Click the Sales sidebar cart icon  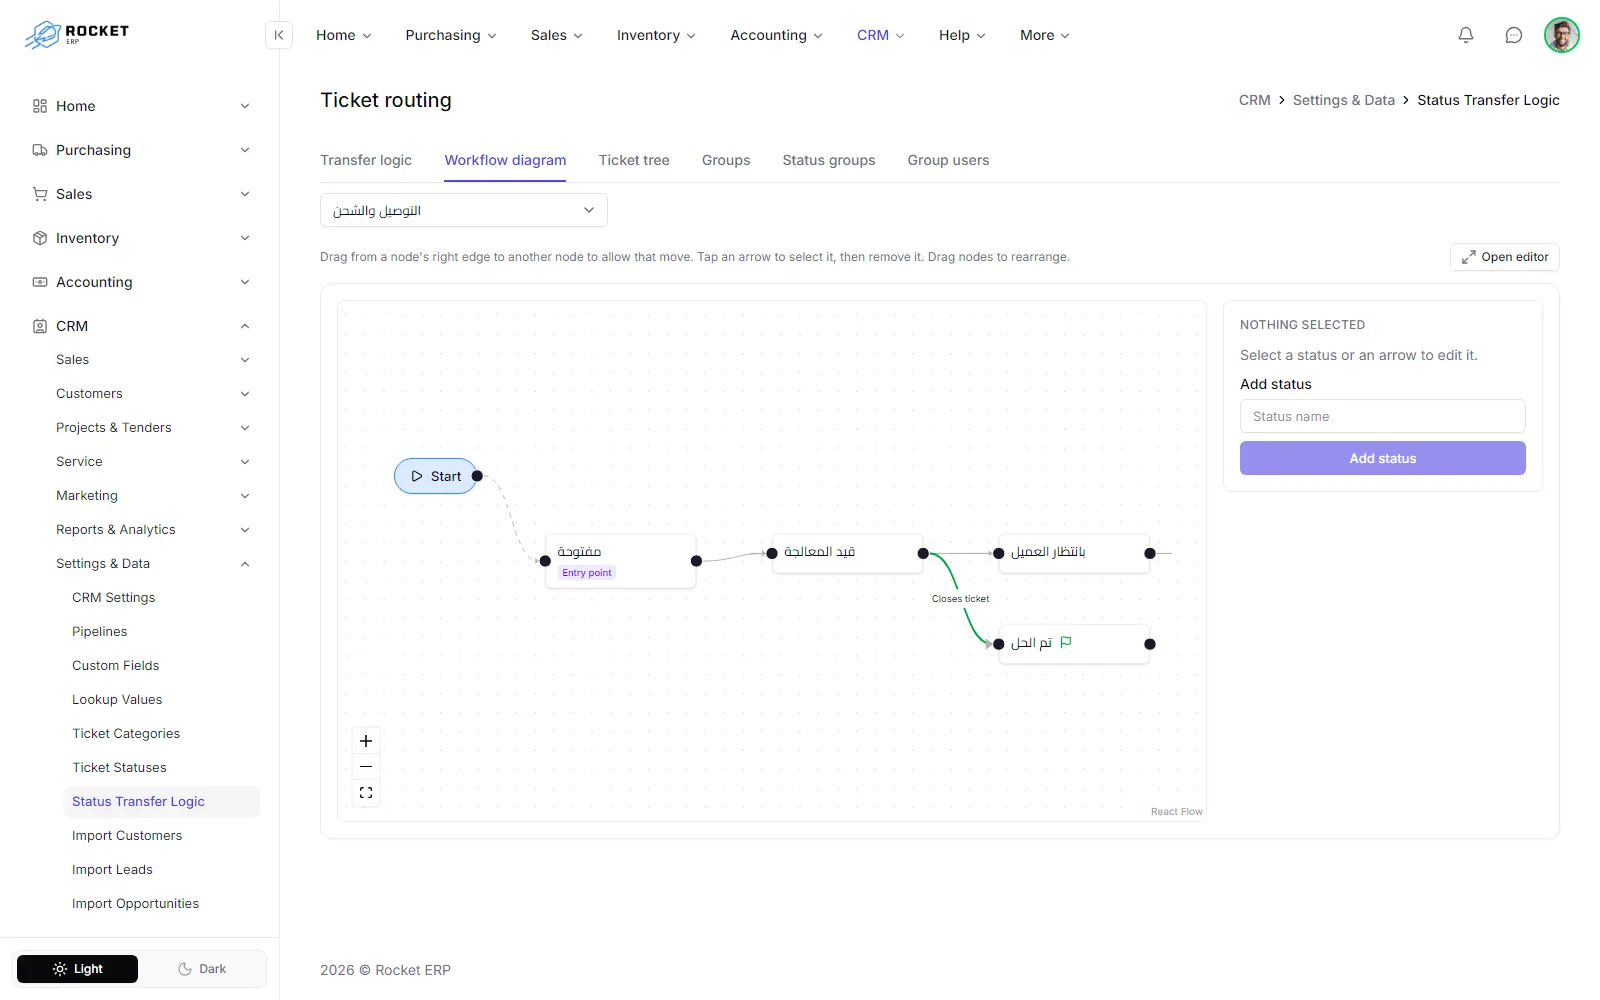pos(40,194)
